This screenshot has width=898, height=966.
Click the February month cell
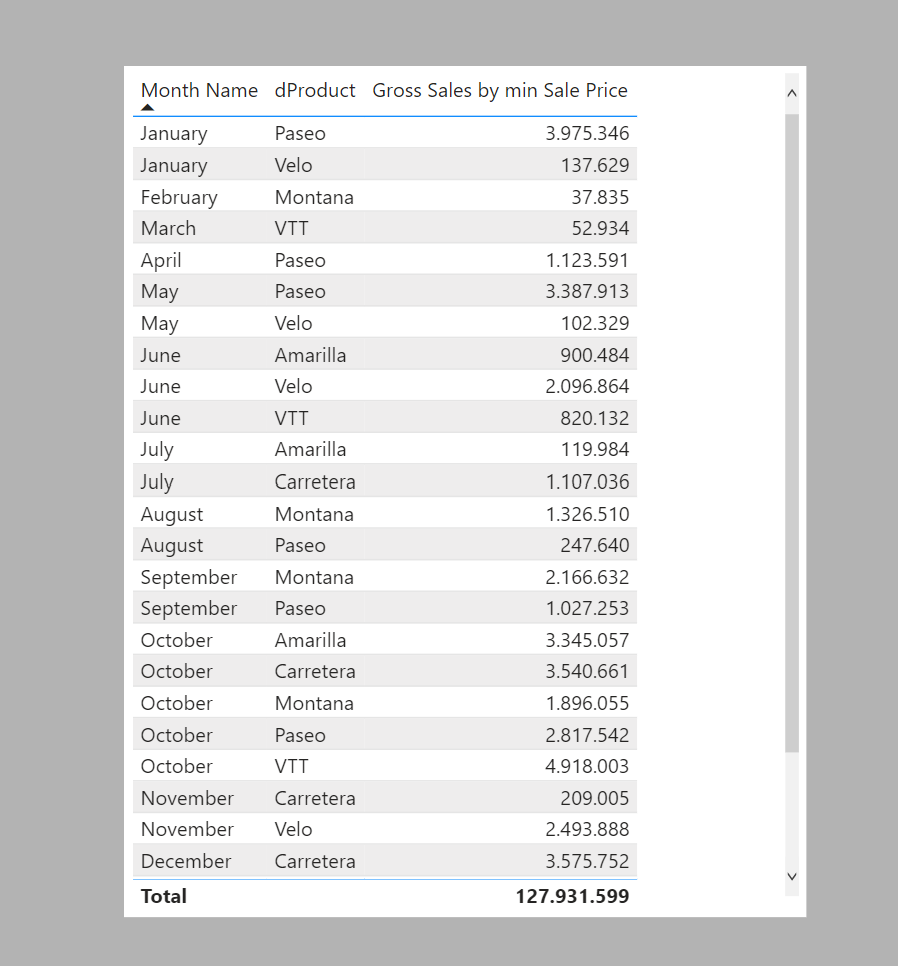[179, 197]
